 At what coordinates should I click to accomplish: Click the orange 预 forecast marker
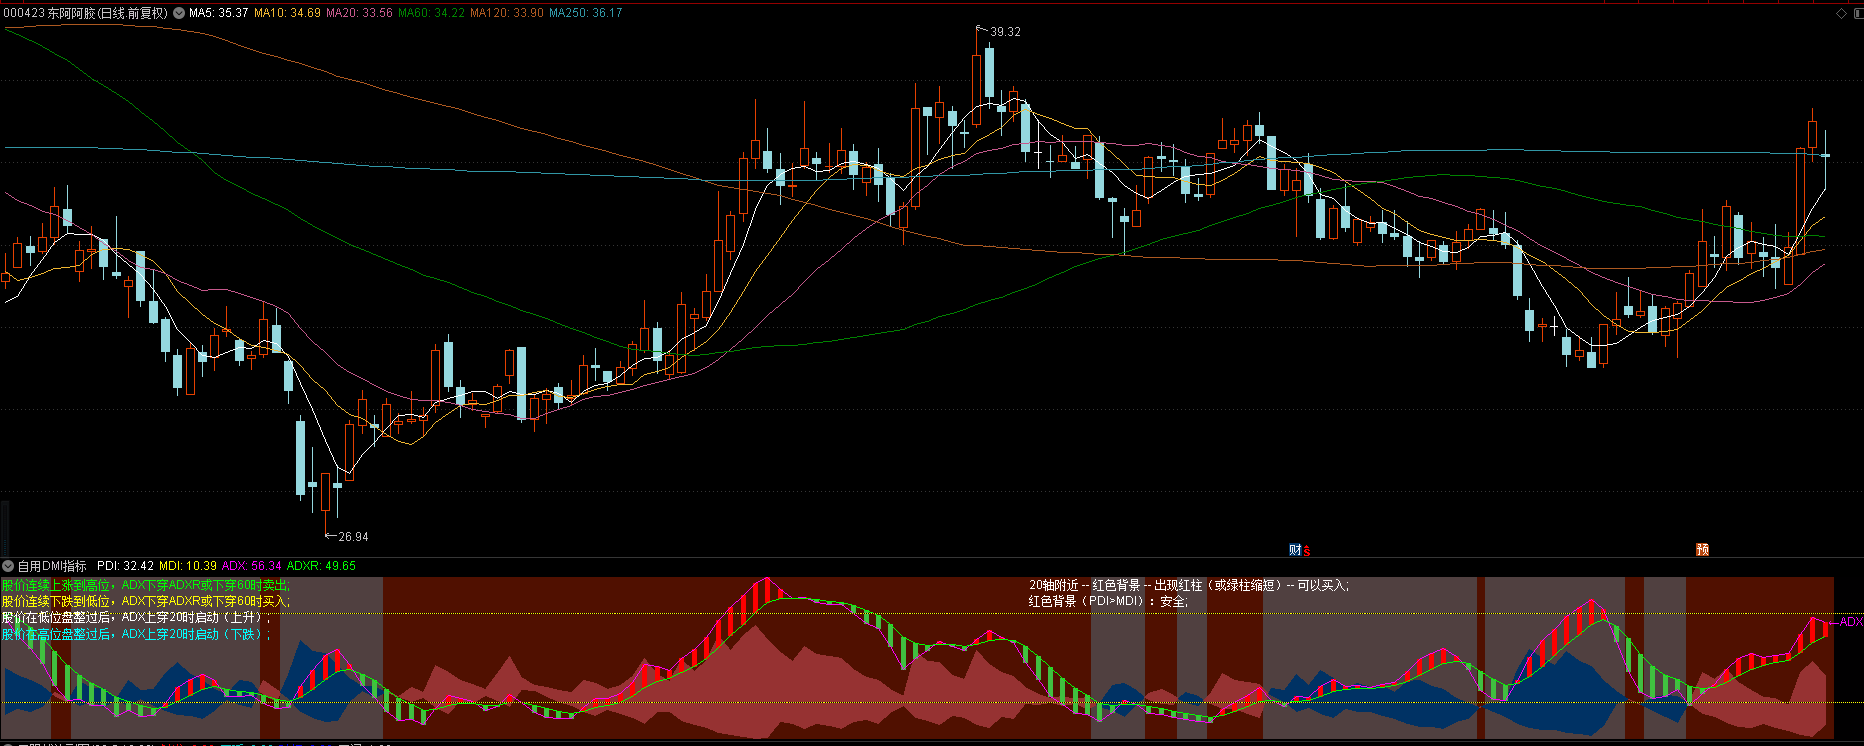(x=1702, y=550)
